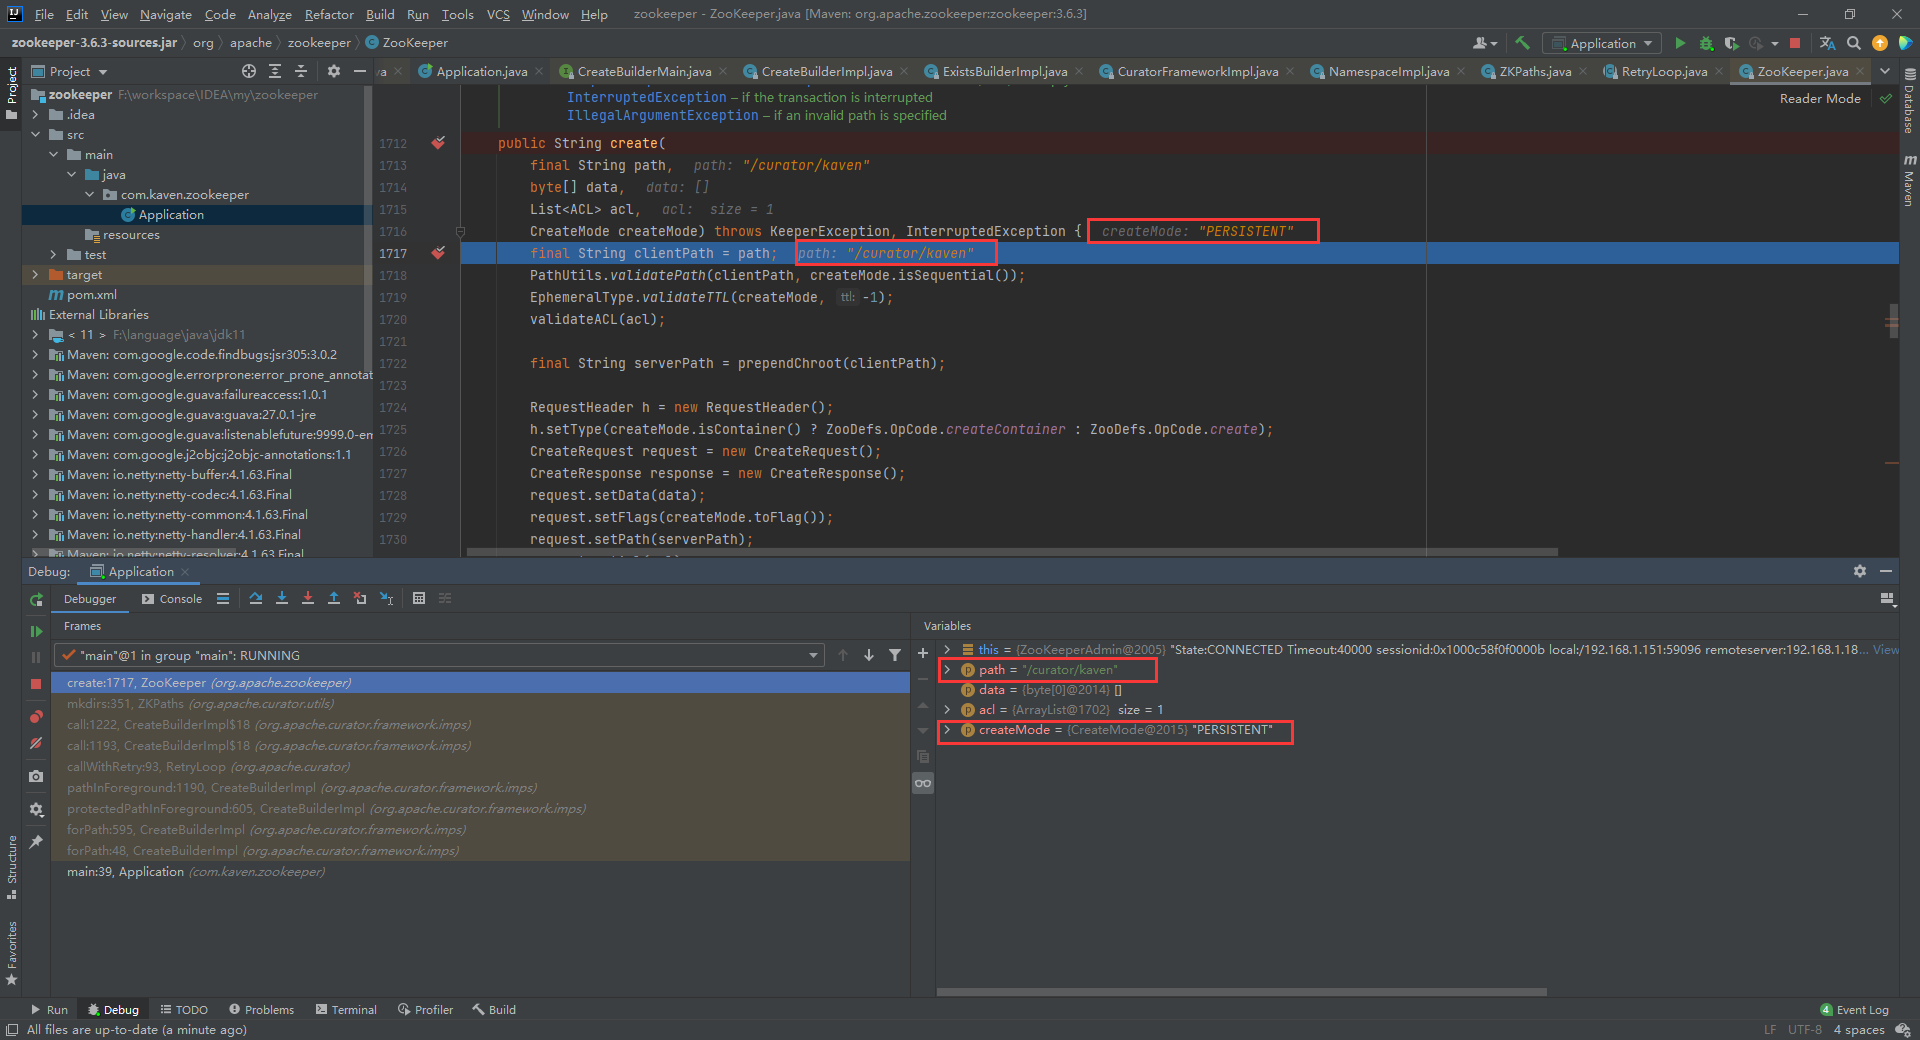Click the translate icon in the toolbar

[1827, 43]
